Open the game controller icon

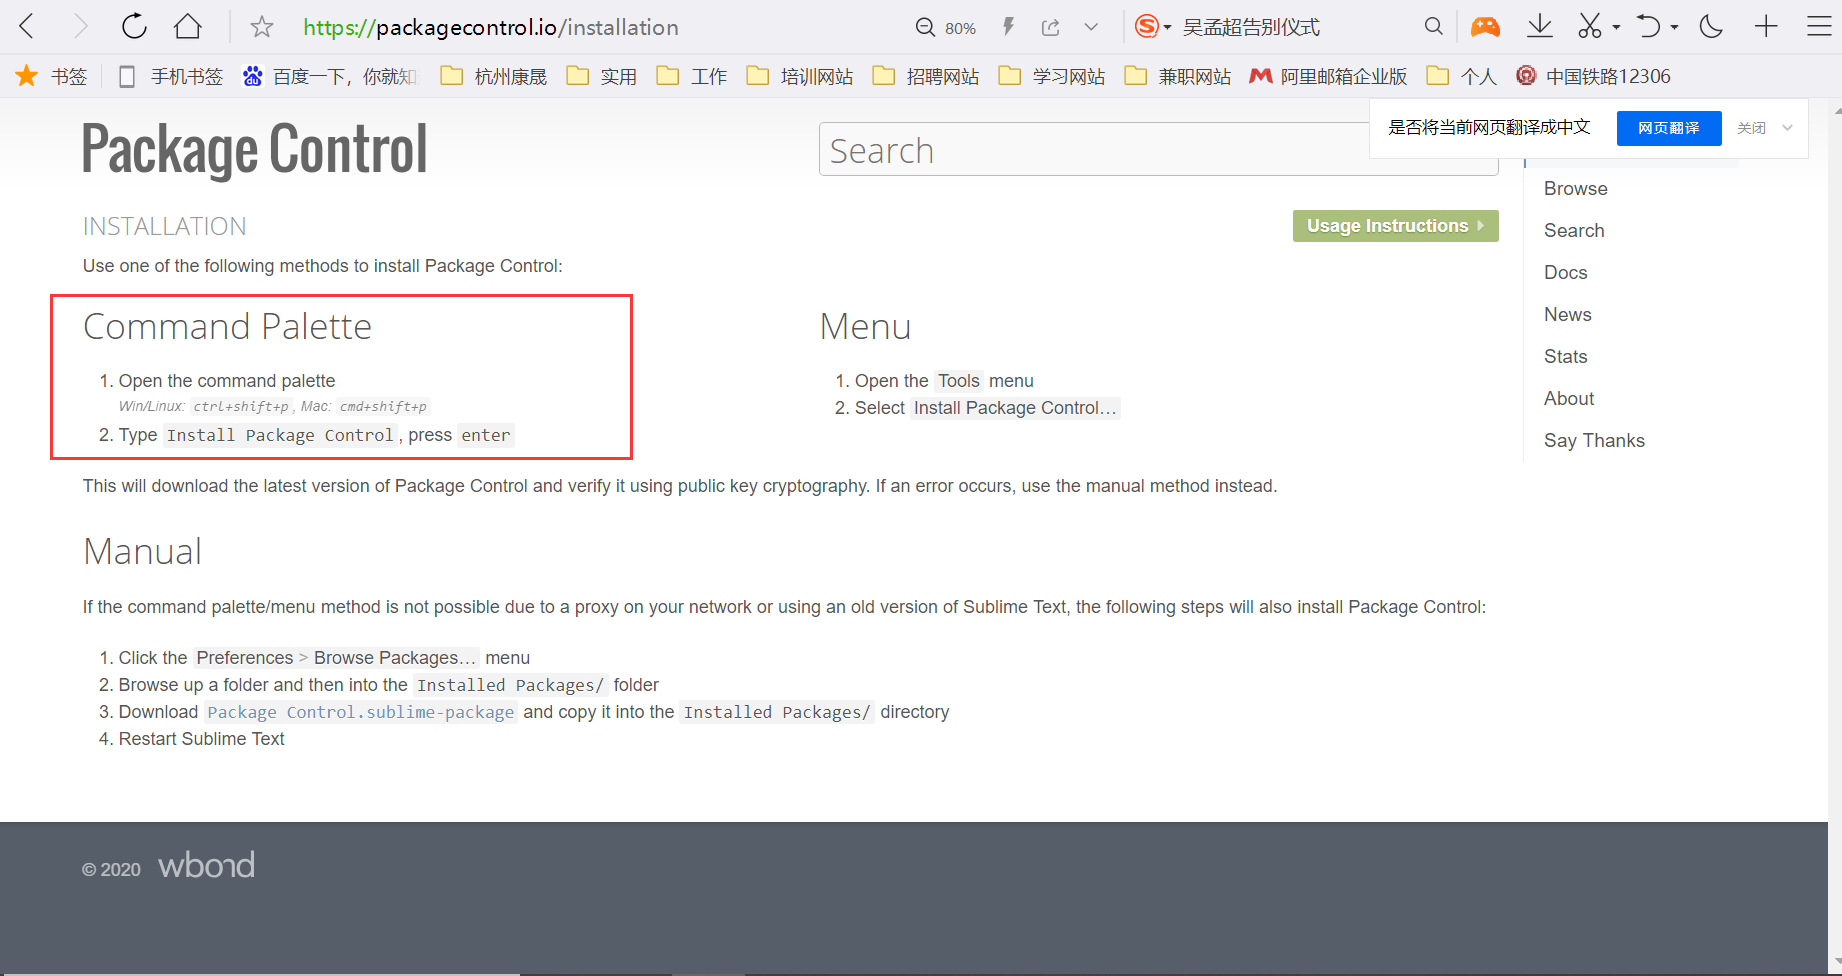tap(1485, 27)
